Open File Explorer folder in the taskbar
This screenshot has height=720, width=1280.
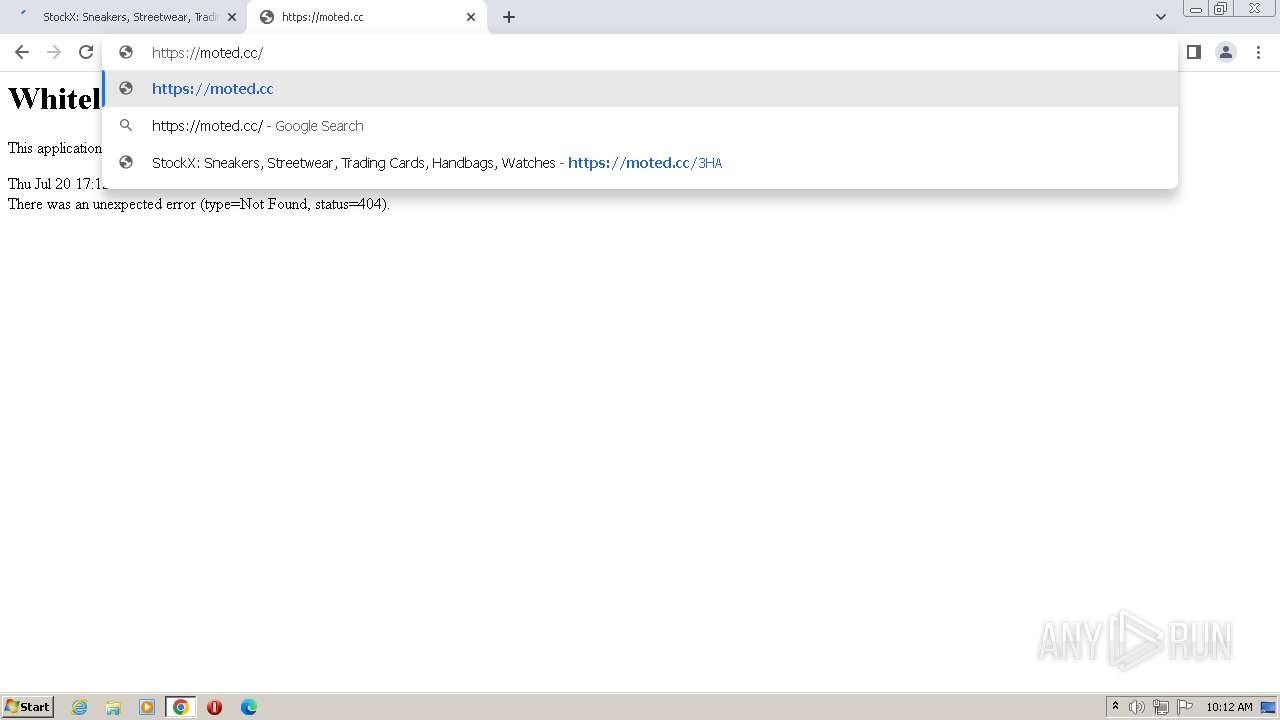[113, 707]
